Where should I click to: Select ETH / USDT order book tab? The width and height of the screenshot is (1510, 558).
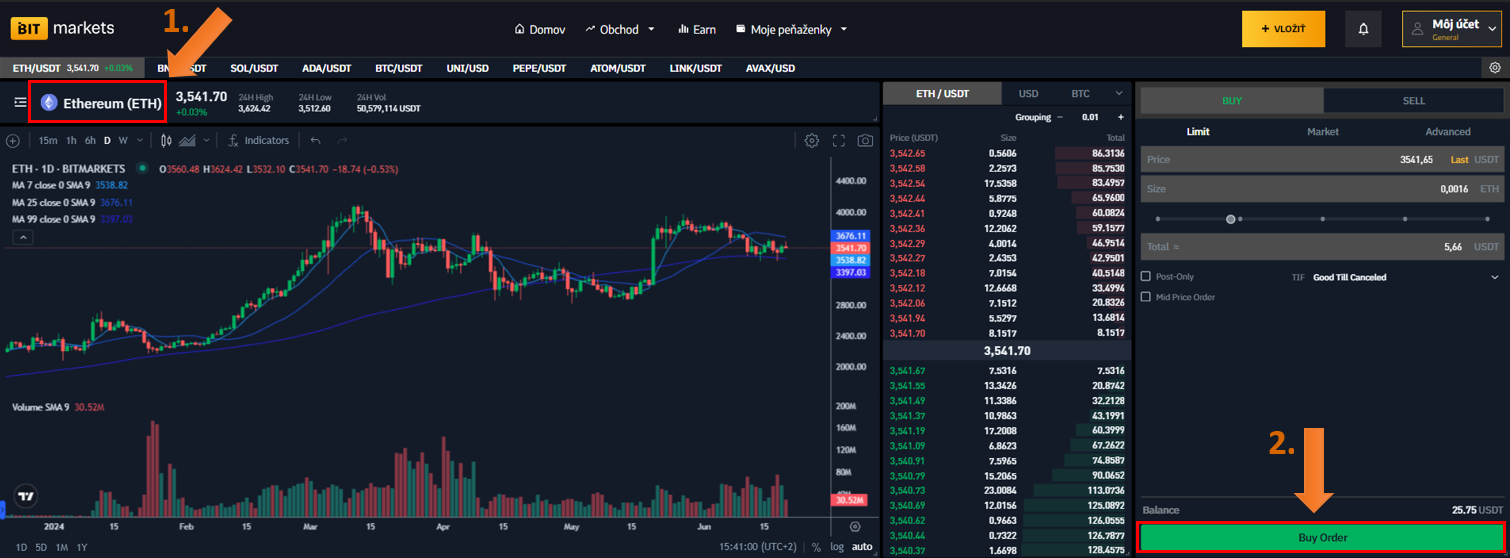pyautogui.click(x=942, y=94)
